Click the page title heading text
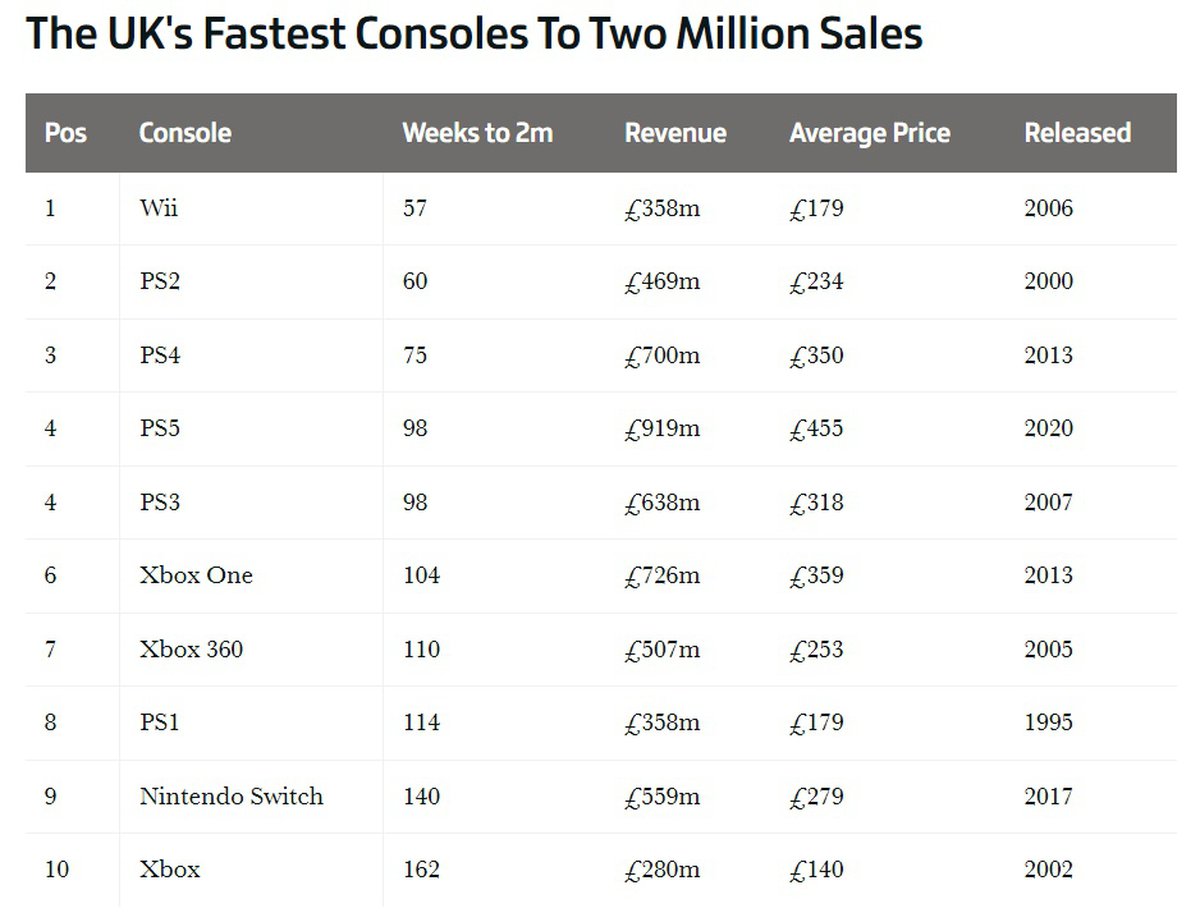 coord(473,34)
